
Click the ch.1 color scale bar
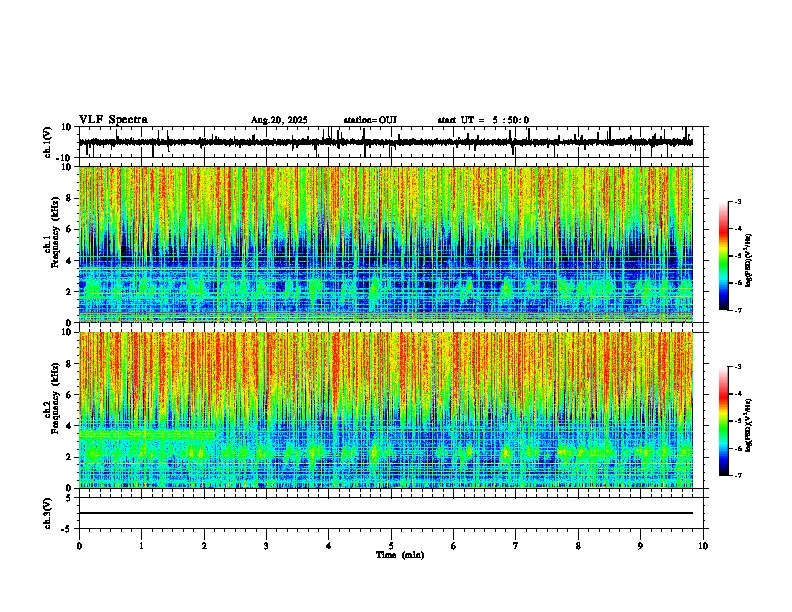[x=724, y=256]
